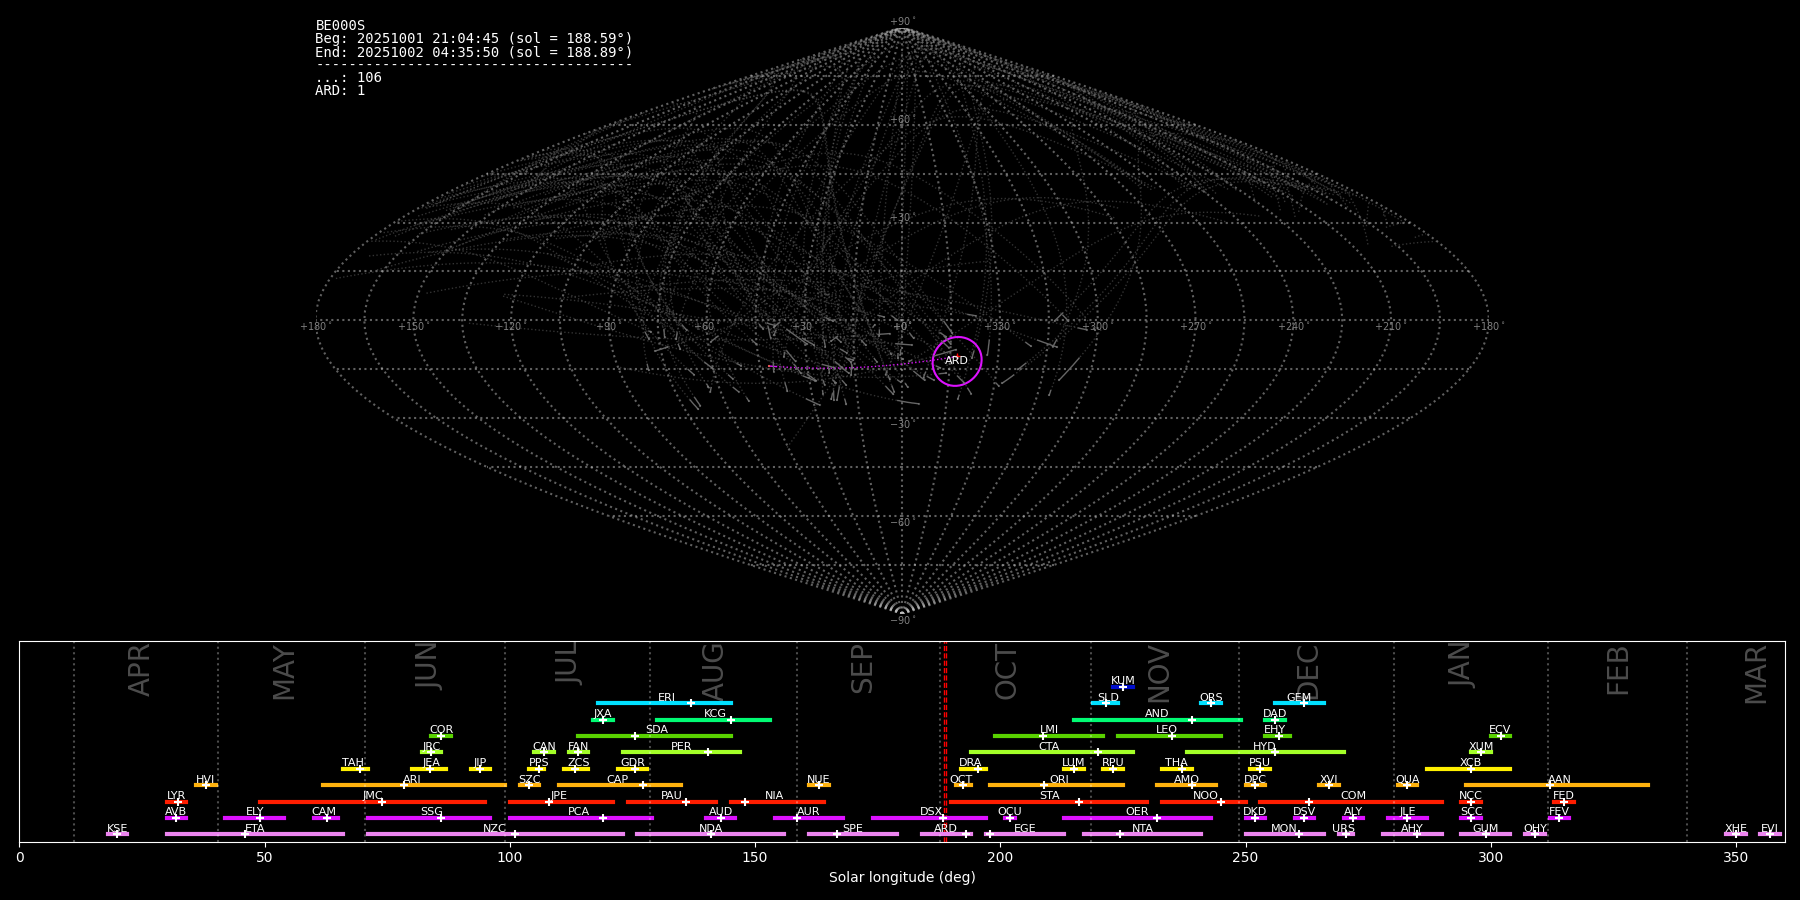Screen dimensions: 1800x900
Task: Click the BE000S station title text
Action: point(340,26)
